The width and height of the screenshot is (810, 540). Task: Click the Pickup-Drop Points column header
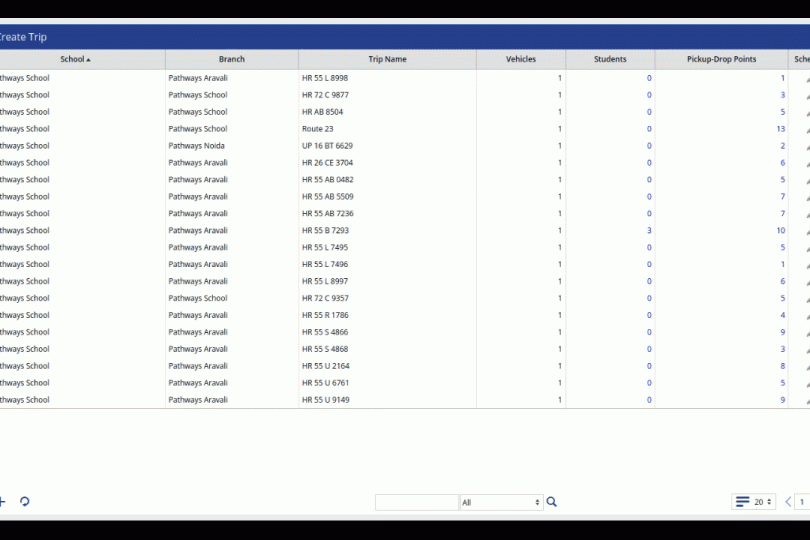pos(721,59)
